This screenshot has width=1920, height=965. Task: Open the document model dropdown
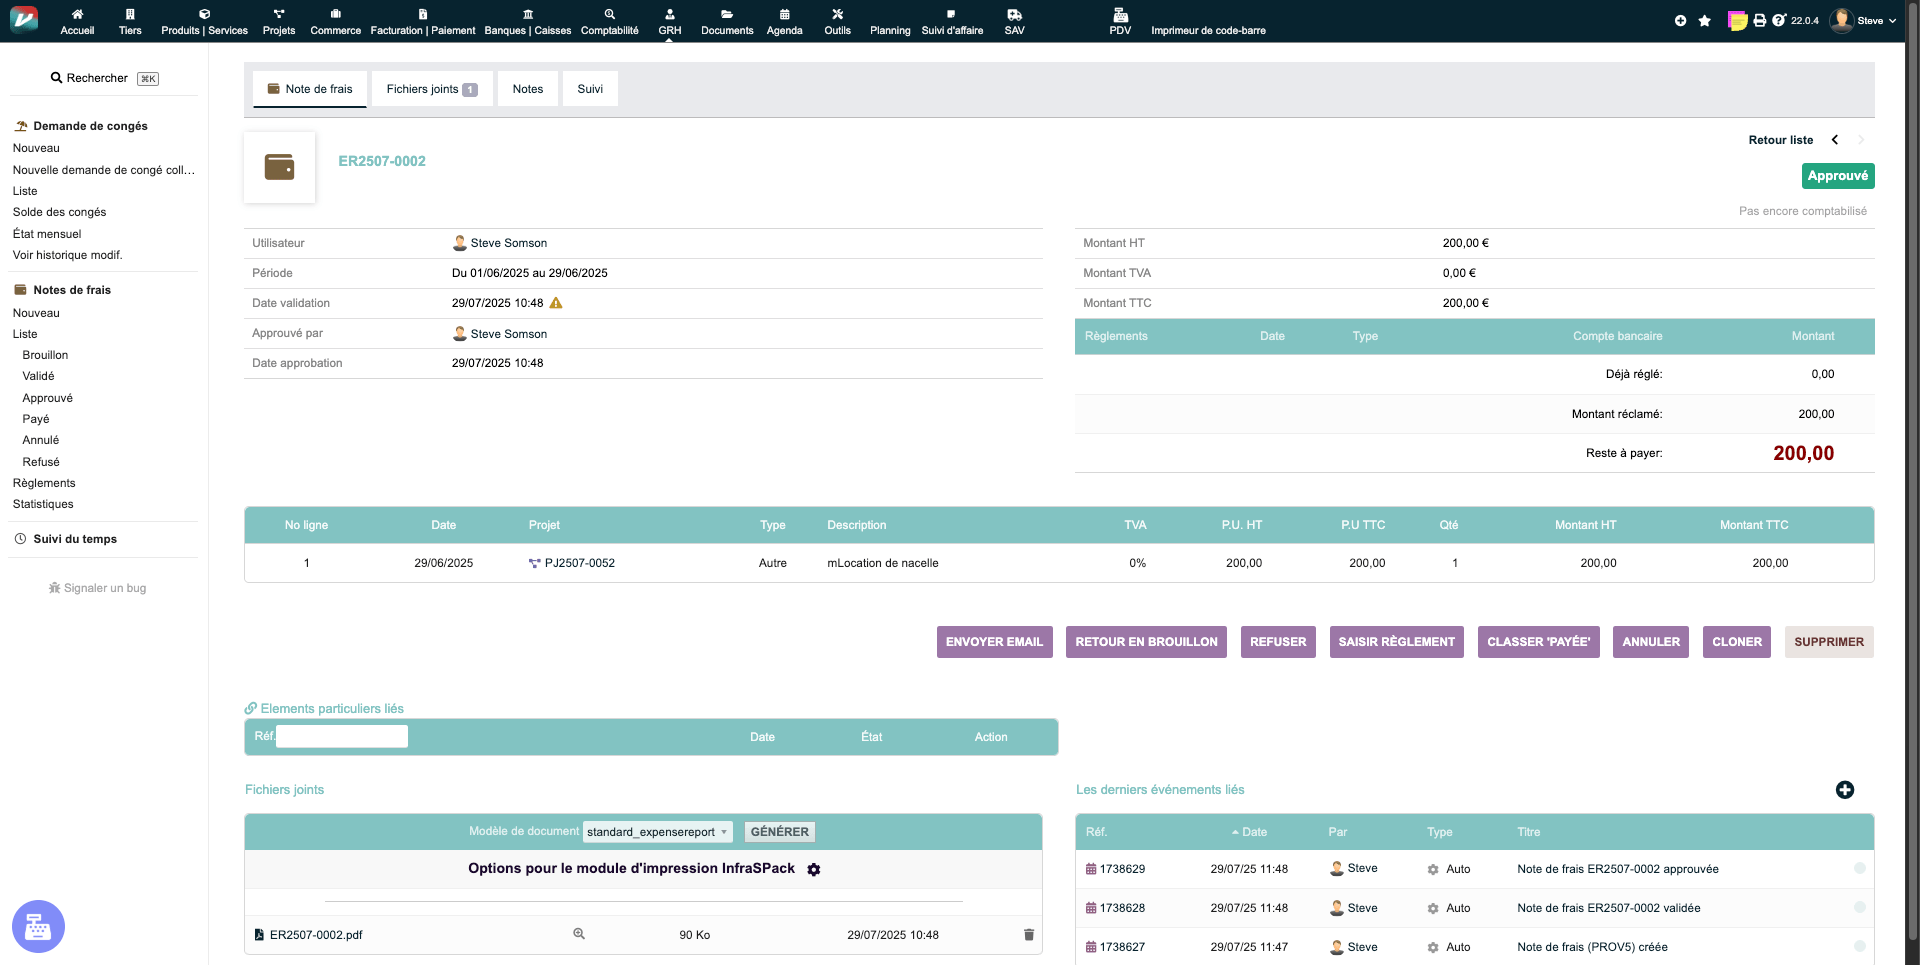click(658, 832)
